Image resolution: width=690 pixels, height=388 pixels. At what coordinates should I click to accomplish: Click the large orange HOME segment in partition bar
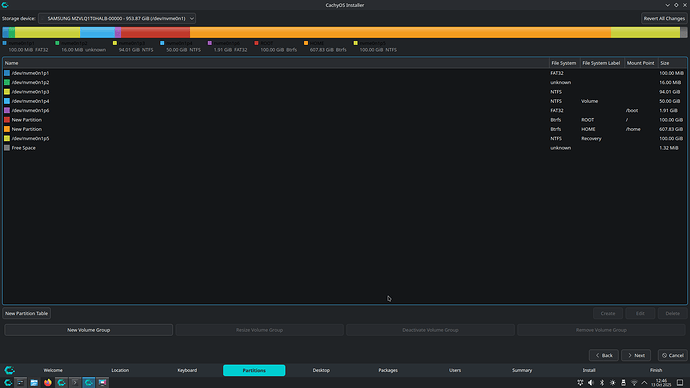tap(400, 32)
